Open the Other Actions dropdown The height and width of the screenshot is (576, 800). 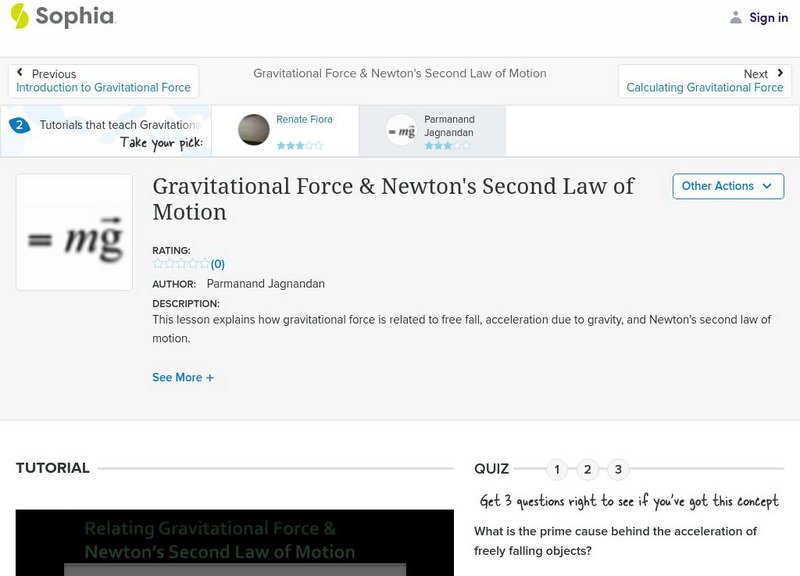pyautogui.click(x=726, y=186)
